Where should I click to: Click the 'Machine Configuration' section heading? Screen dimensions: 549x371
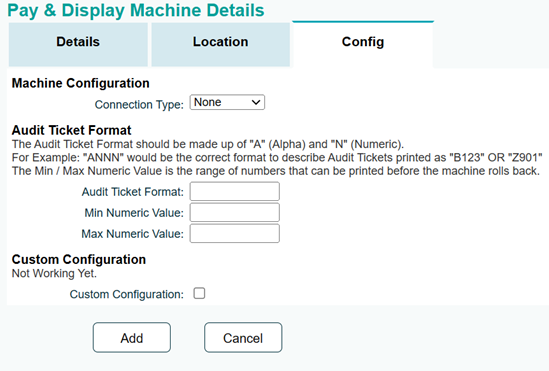81,83
